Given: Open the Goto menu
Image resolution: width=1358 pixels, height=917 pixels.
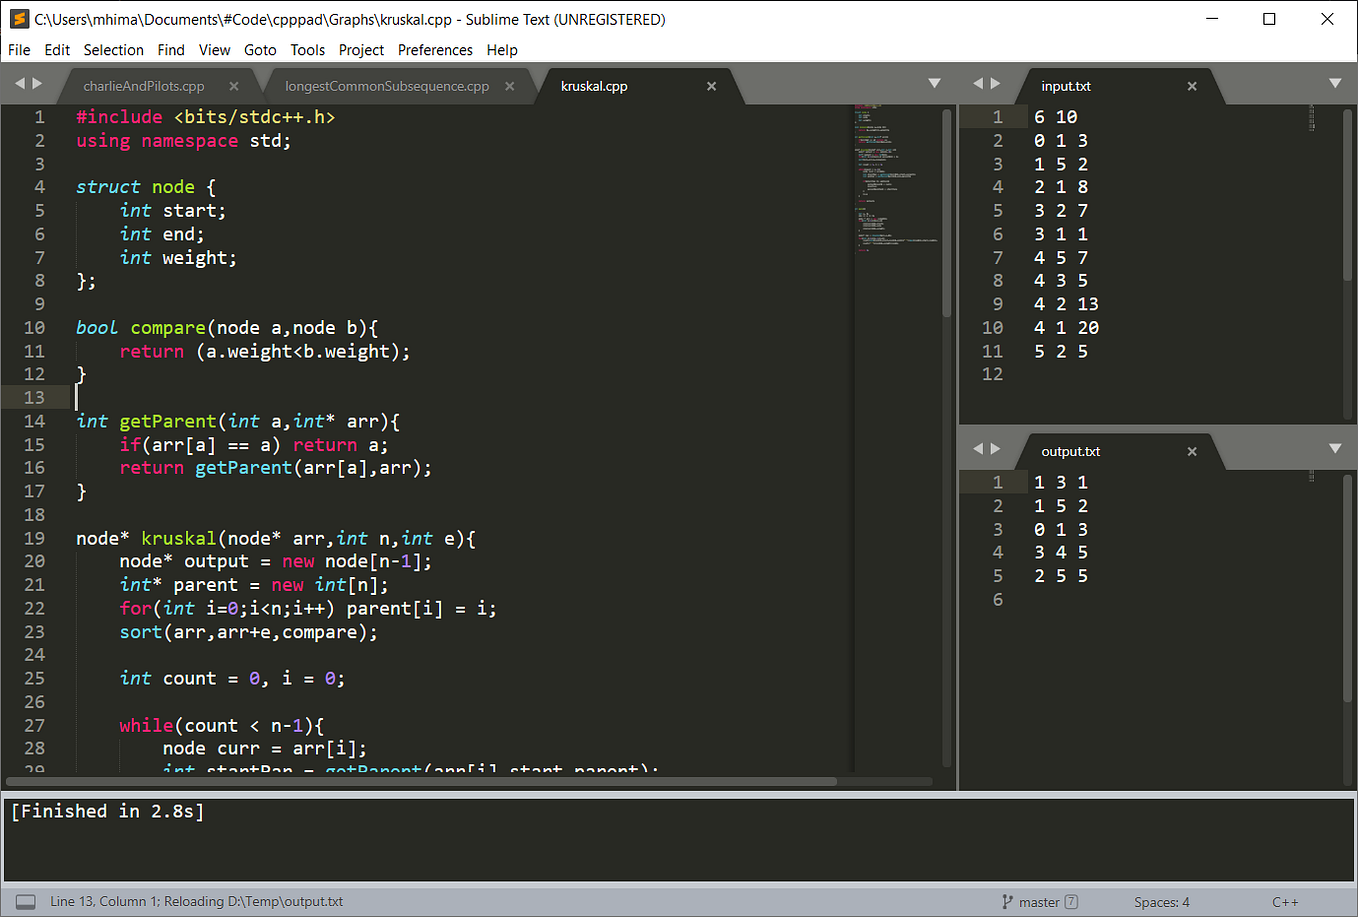Looking at the screenshot, I should point(260,50).
